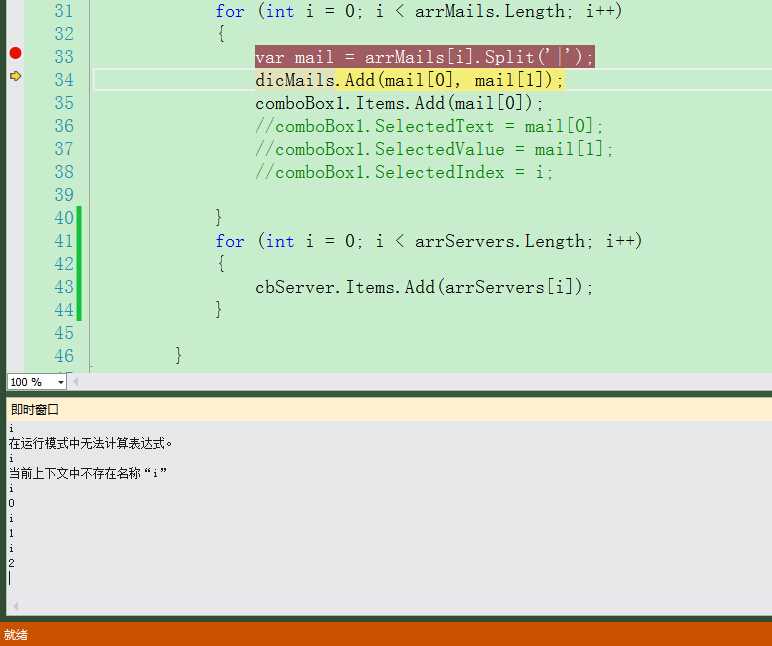This screenshot has height=646, width=772.
Task: Click line number 31 in the gutter
Action: coord(64,11)
